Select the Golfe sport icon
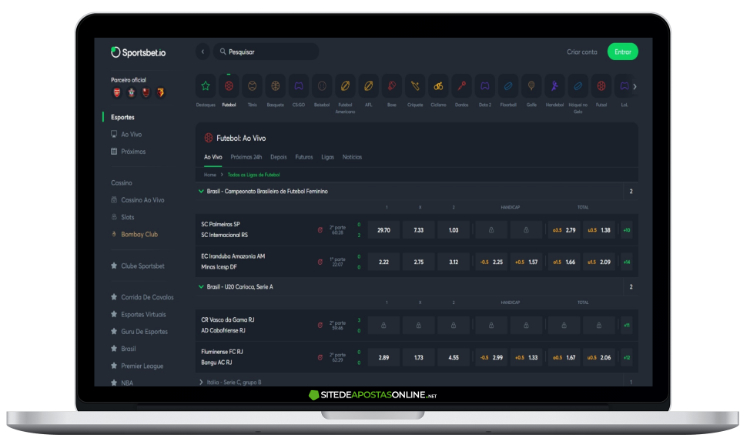The height and width of the screenshot is (448, 750). (531, 87)
